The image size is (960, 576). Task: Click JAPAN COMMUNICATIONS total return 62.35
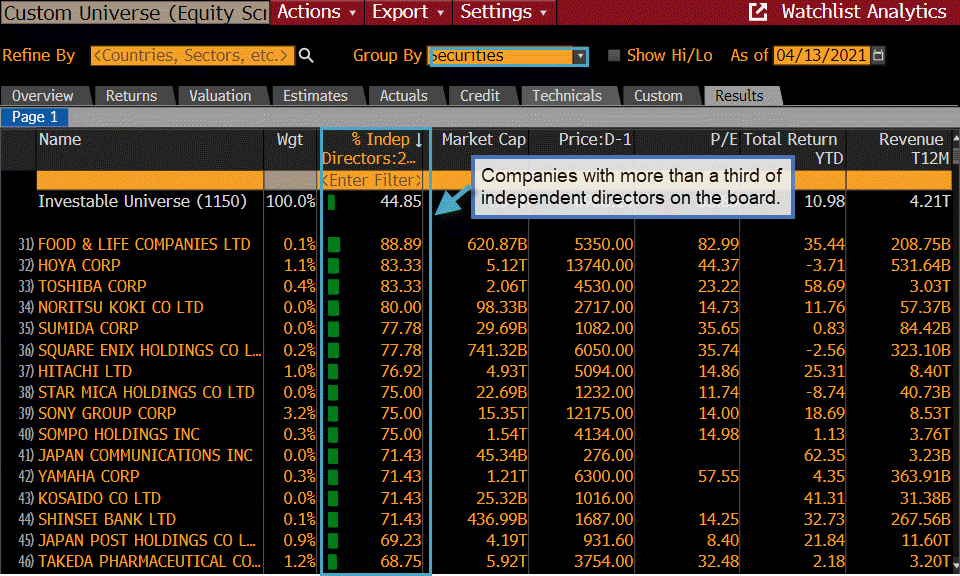(824, 455)
